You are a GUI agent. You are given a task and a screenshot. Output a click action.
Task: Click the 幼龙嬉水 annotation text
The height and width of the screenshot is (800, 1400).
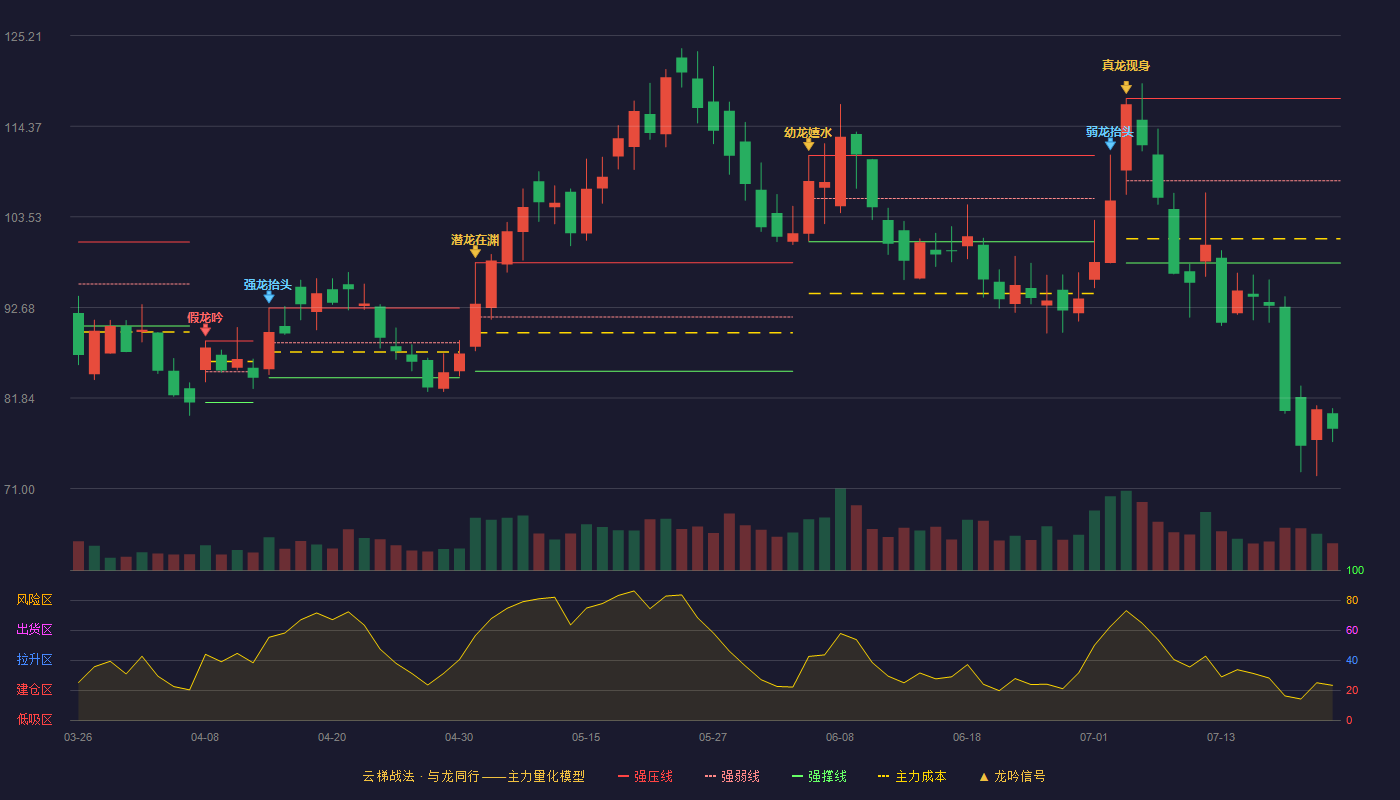coord(808,132)
